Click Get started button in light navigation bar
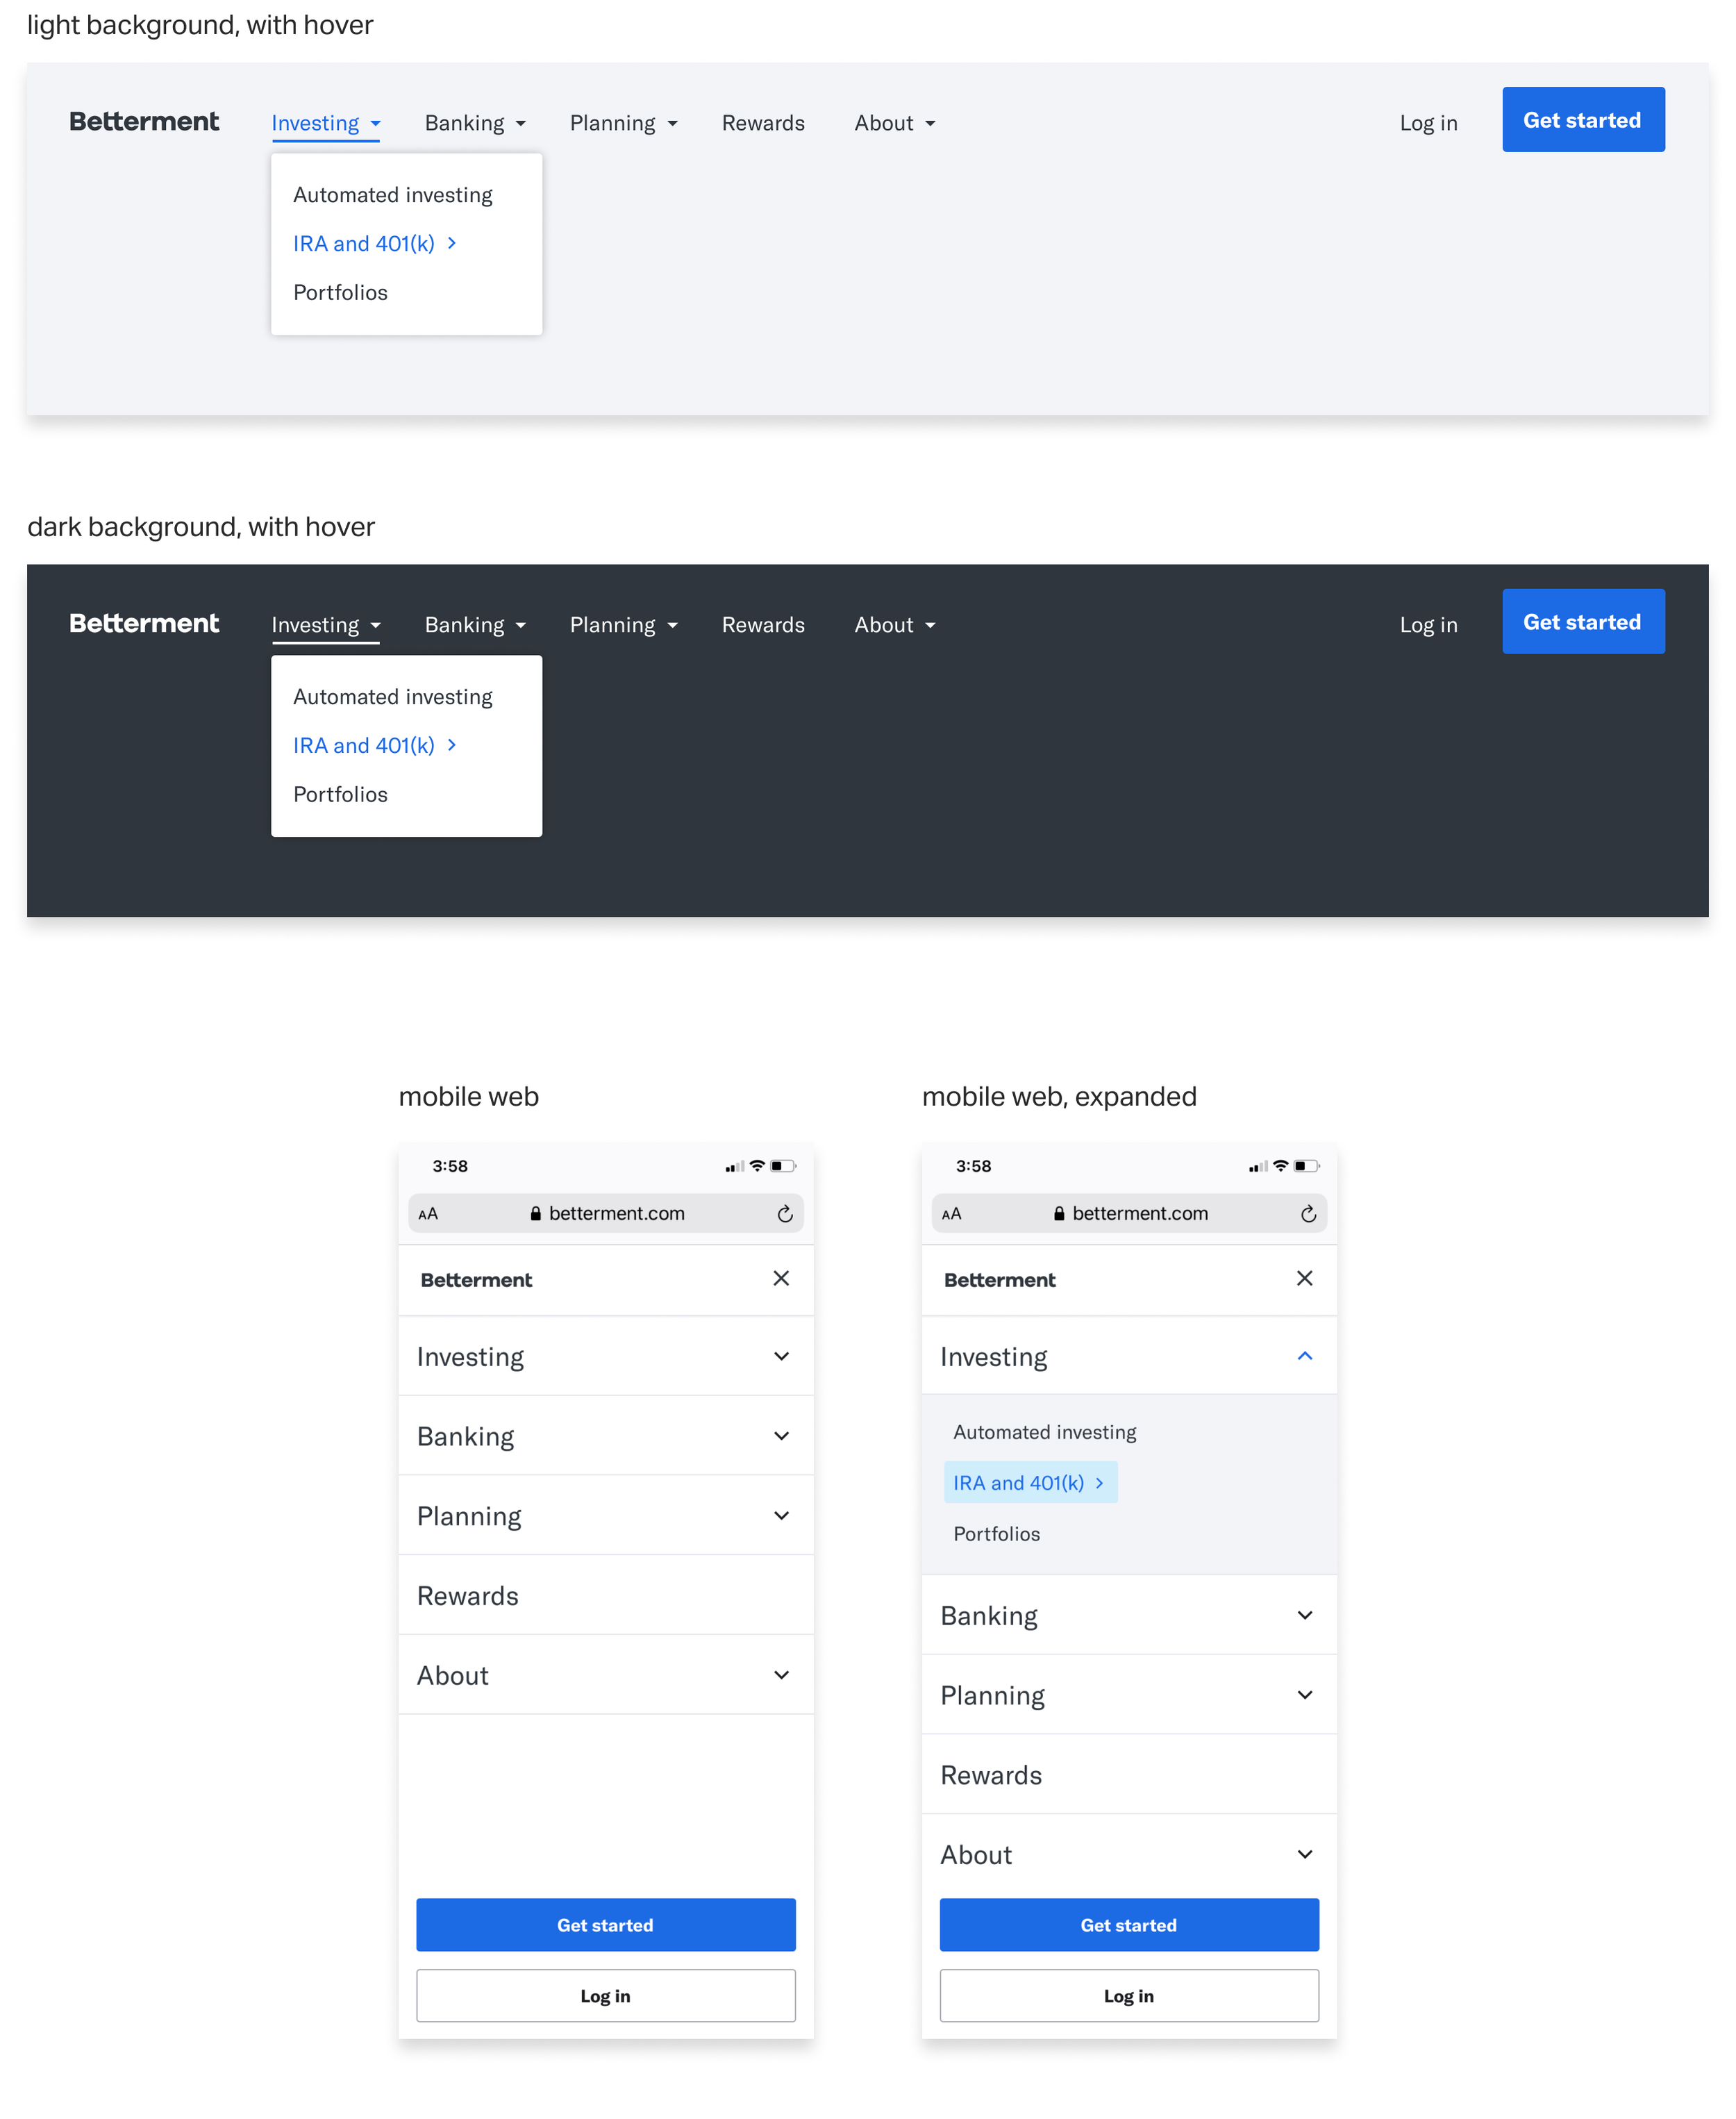The height and width of the screenshot is (2119, 1736). pos(1582,120)
